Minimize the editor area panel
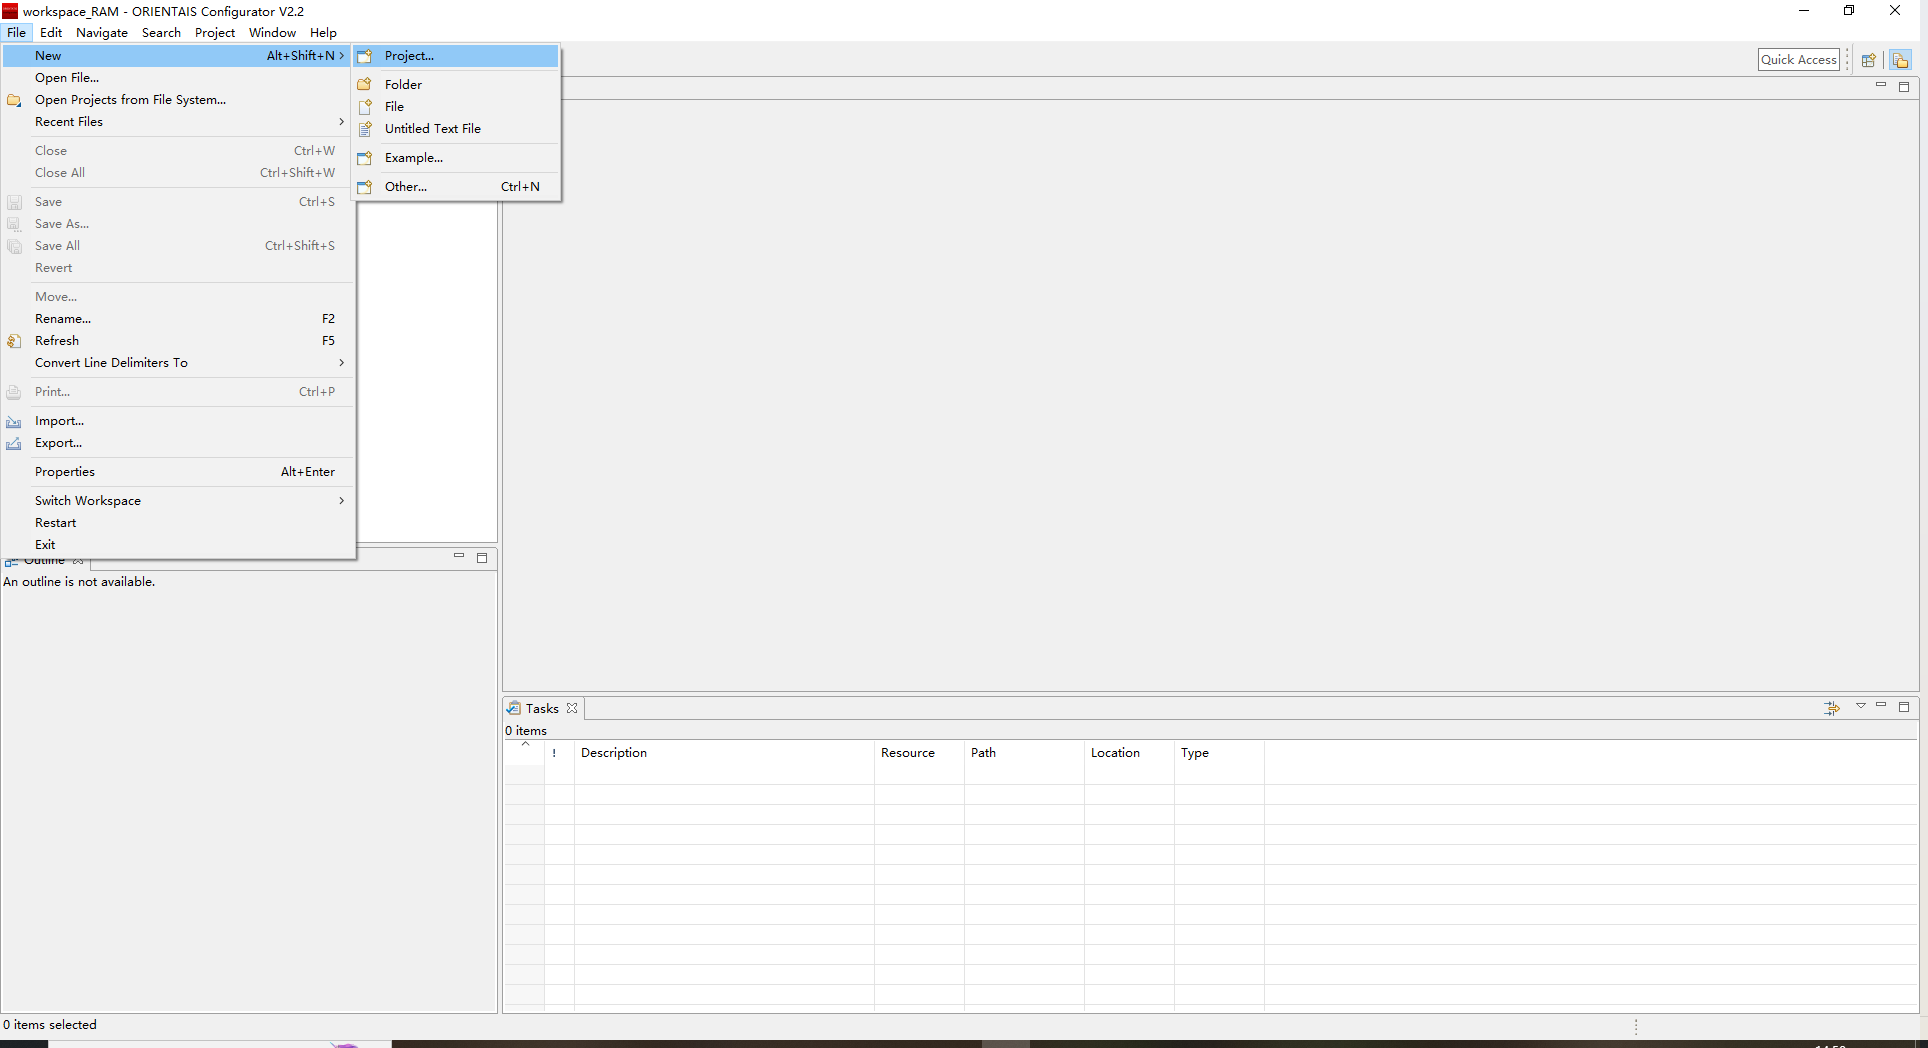Screen dimensions: 1928x1048 click(x=1880, y=86)
